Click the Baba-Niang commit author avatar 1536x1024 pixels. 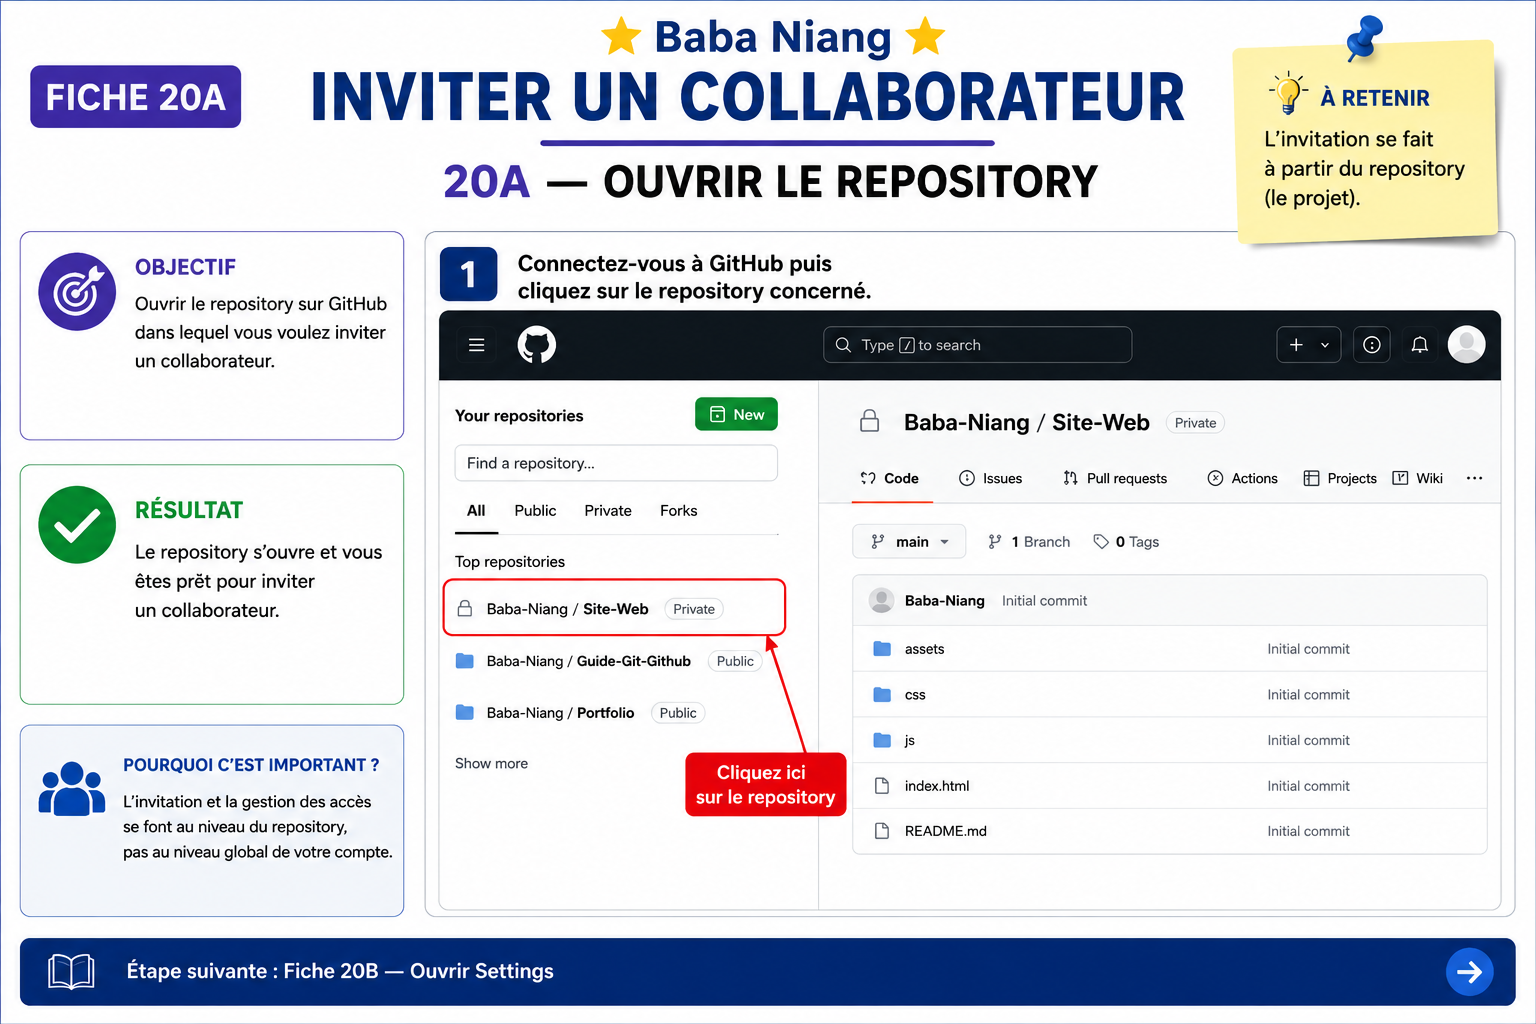click(881, 600)
